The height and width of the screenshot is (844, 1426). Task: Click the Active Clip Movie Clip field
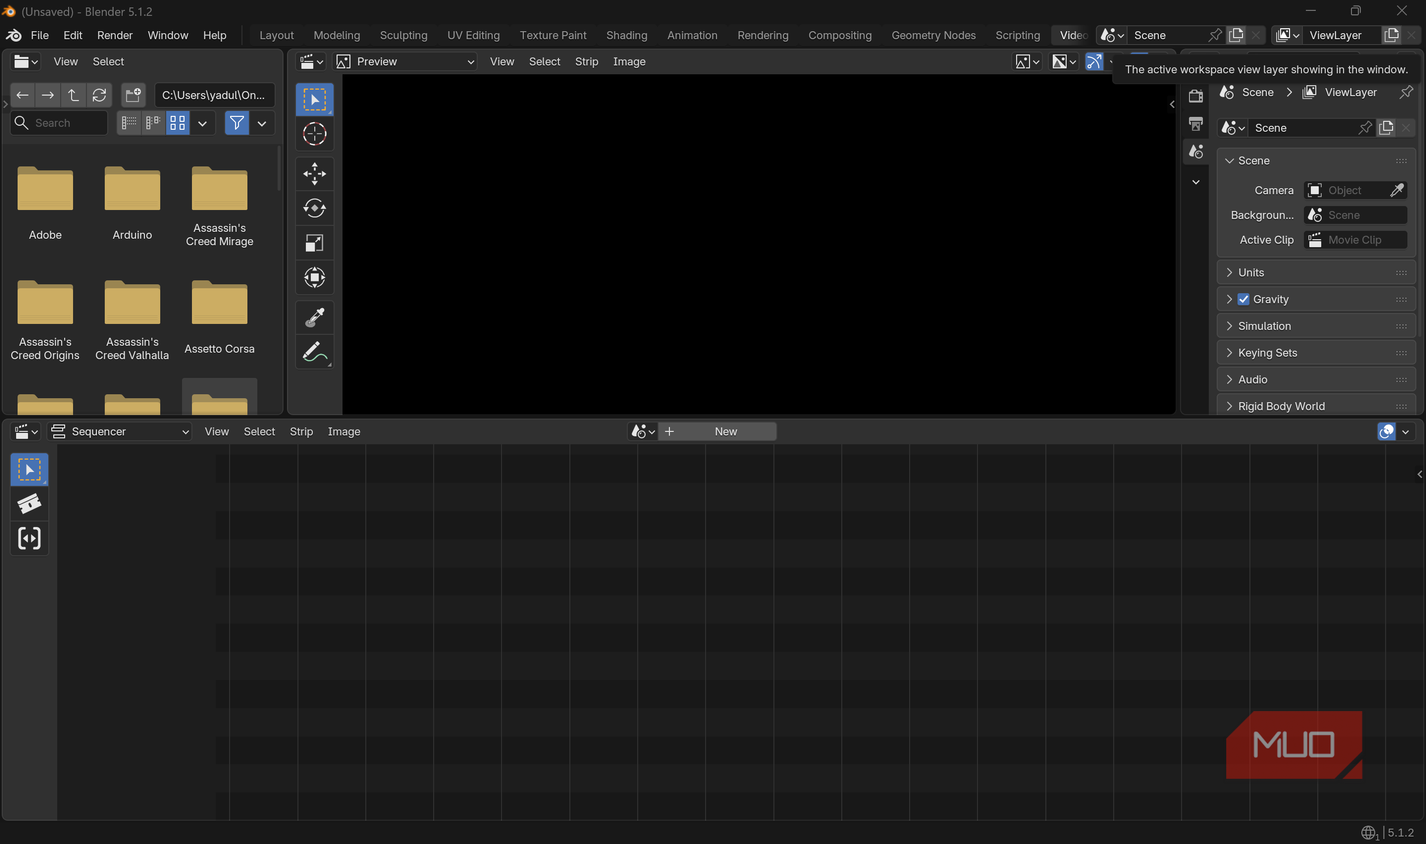point(1356,240)
